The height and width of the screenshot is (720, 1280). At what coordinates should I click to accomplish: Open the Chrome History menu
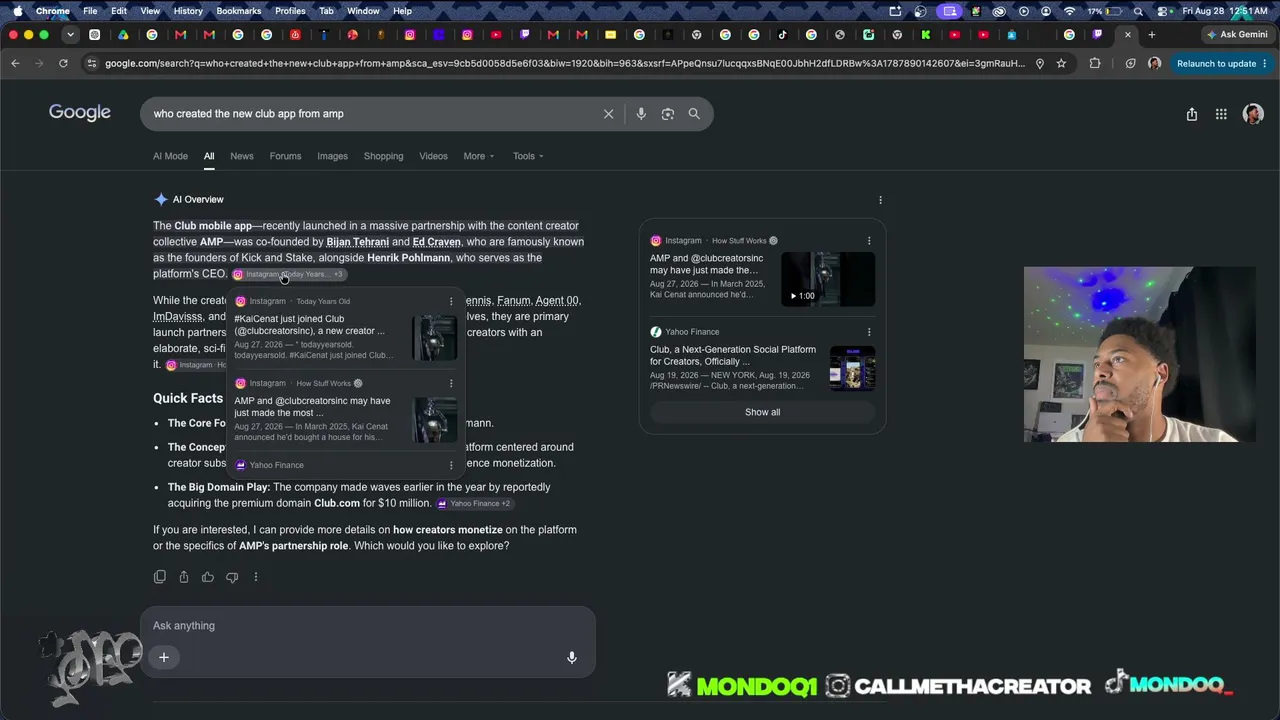click(188, 11)
